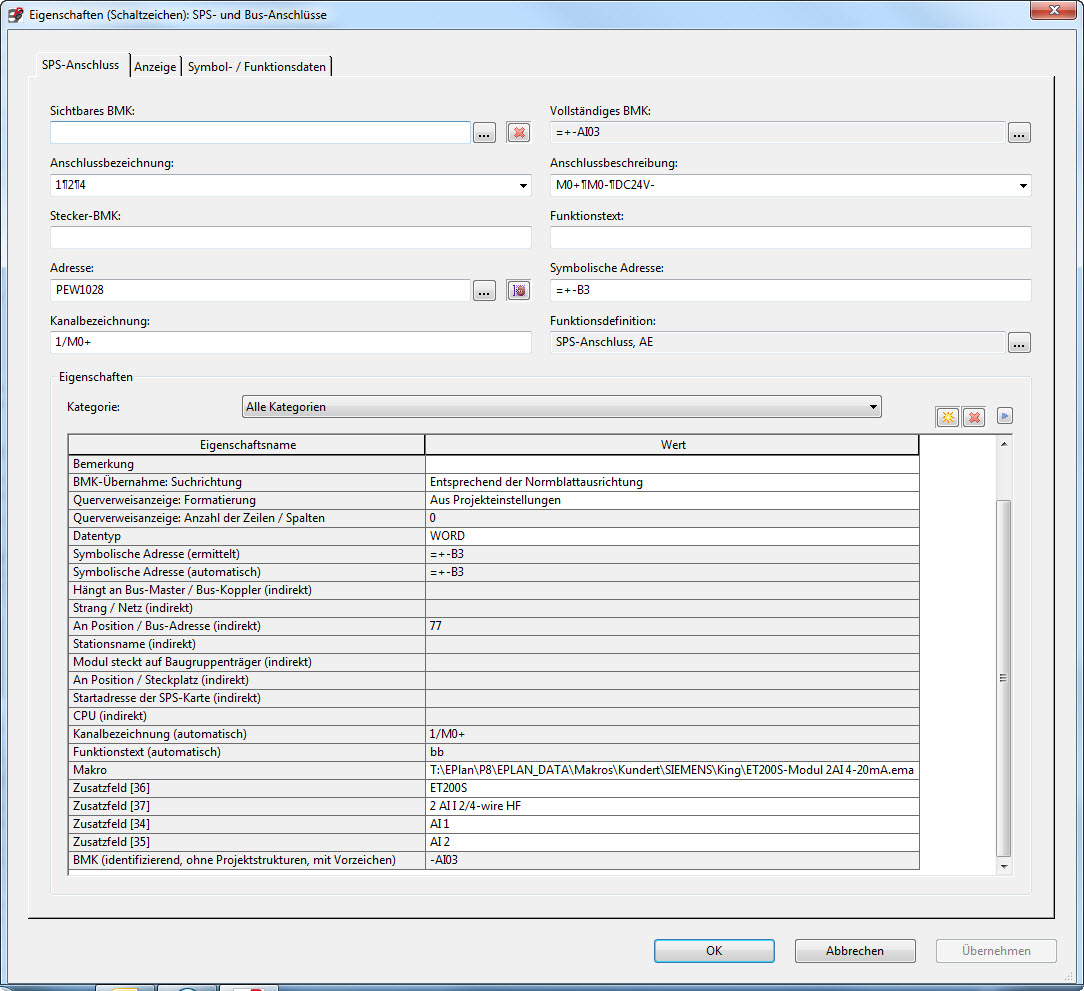Viewport: 1084px width, 991px height.
Task: Expand the Anschlussbezeichnung dropdown
Action: tap(523, 185)
